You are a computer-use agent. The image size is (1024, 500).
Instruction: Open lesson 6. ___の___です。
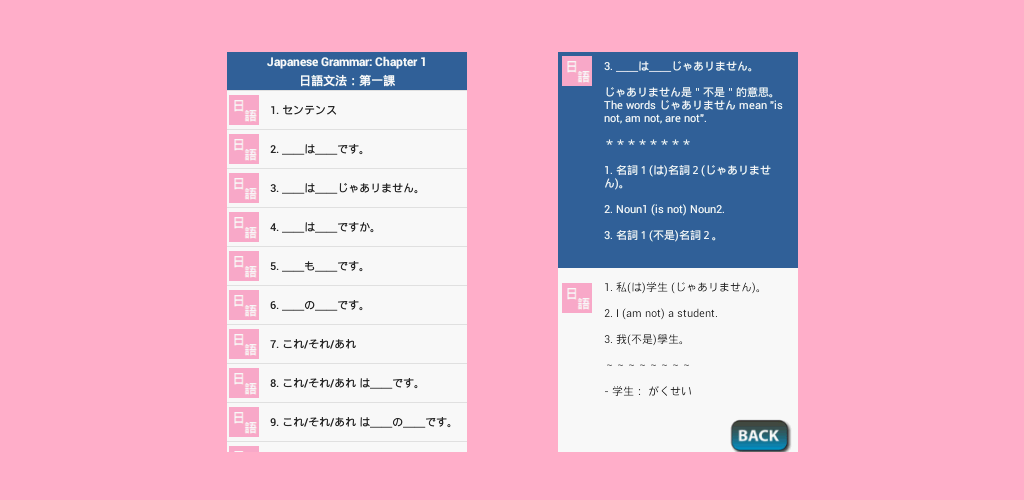317,305
